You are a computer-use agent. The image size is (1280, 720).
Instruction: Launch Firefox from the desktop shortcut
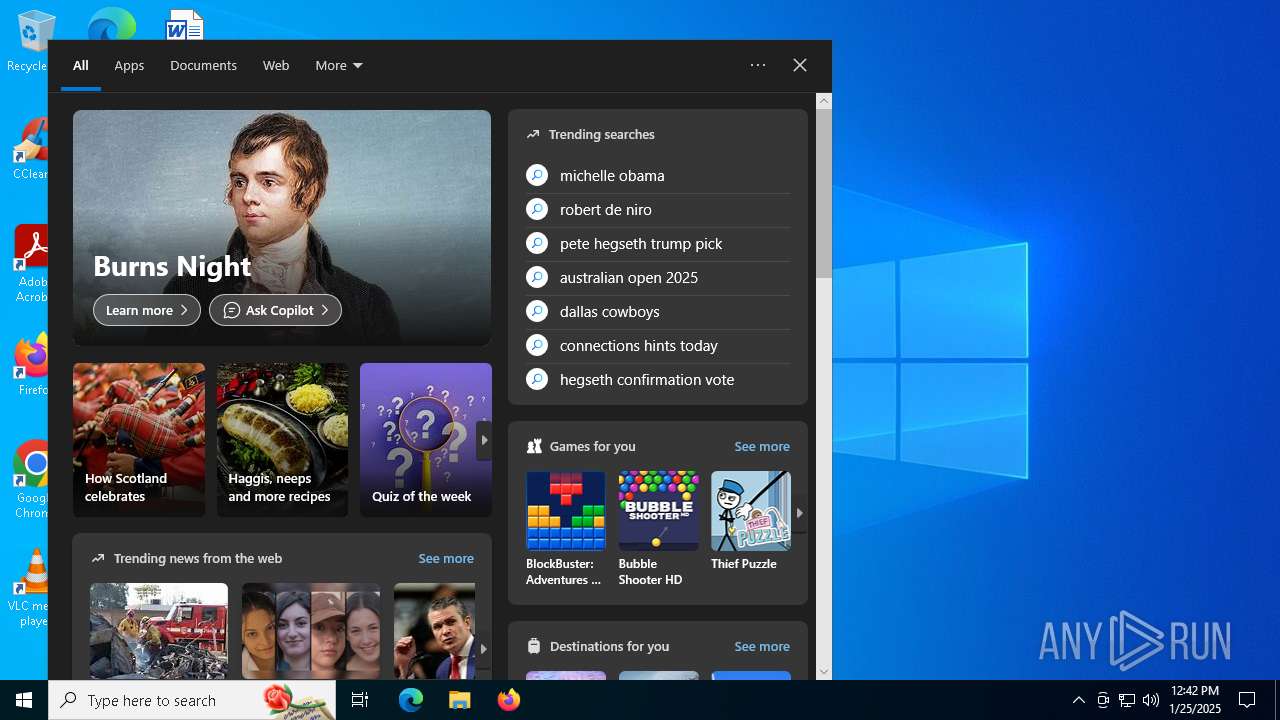32,365
